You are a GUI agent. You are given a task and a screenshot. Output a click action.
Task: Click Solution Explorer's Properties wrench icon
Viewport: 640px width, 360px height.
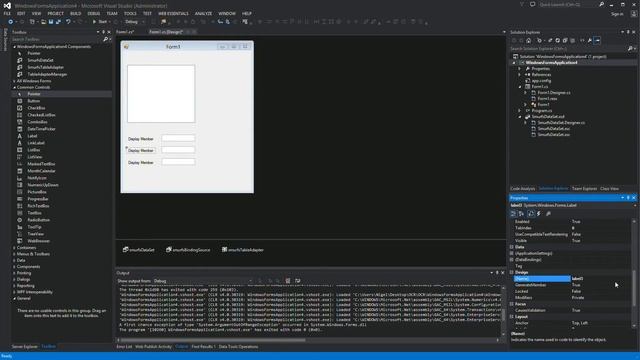590,40
